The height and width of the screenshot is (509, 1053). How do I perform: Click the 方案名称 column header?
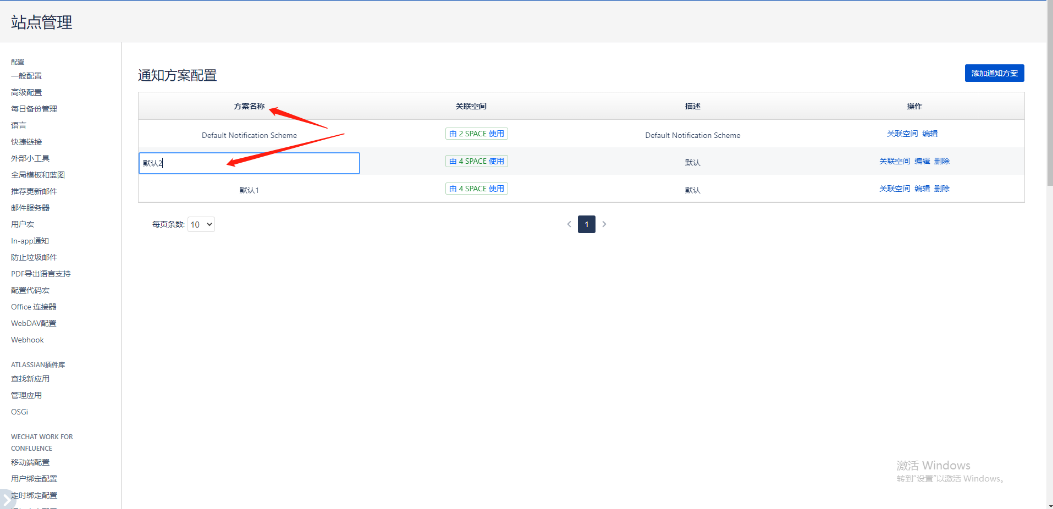pyautogui.click(x=249, y=106)
